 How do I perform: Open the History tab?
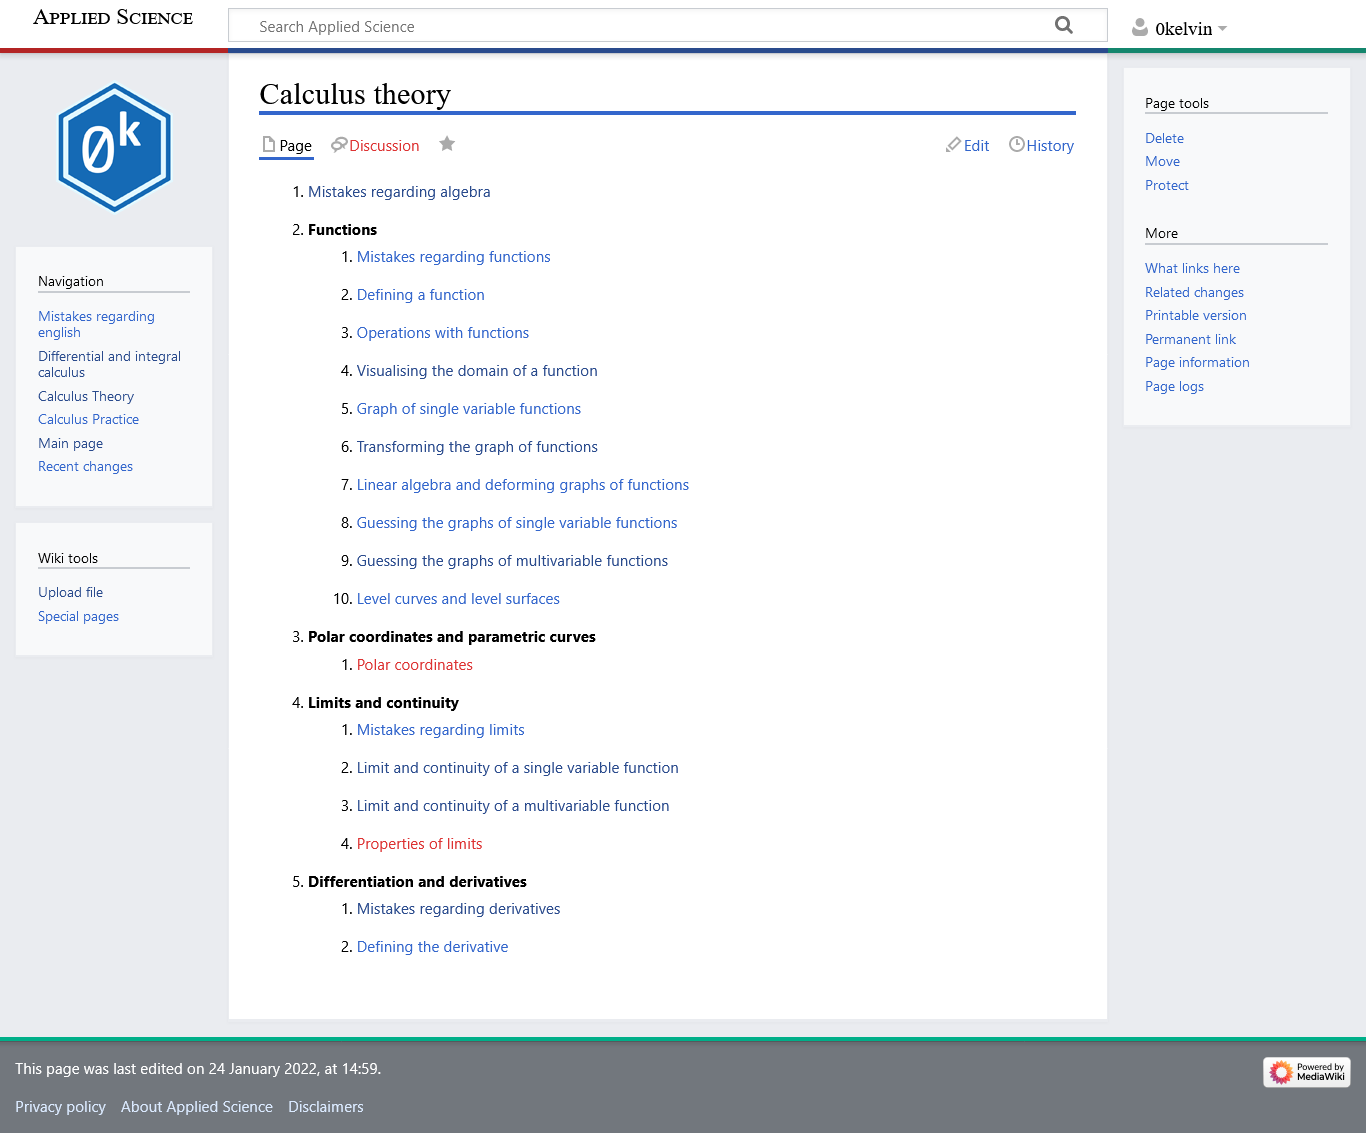(1041, 146)
